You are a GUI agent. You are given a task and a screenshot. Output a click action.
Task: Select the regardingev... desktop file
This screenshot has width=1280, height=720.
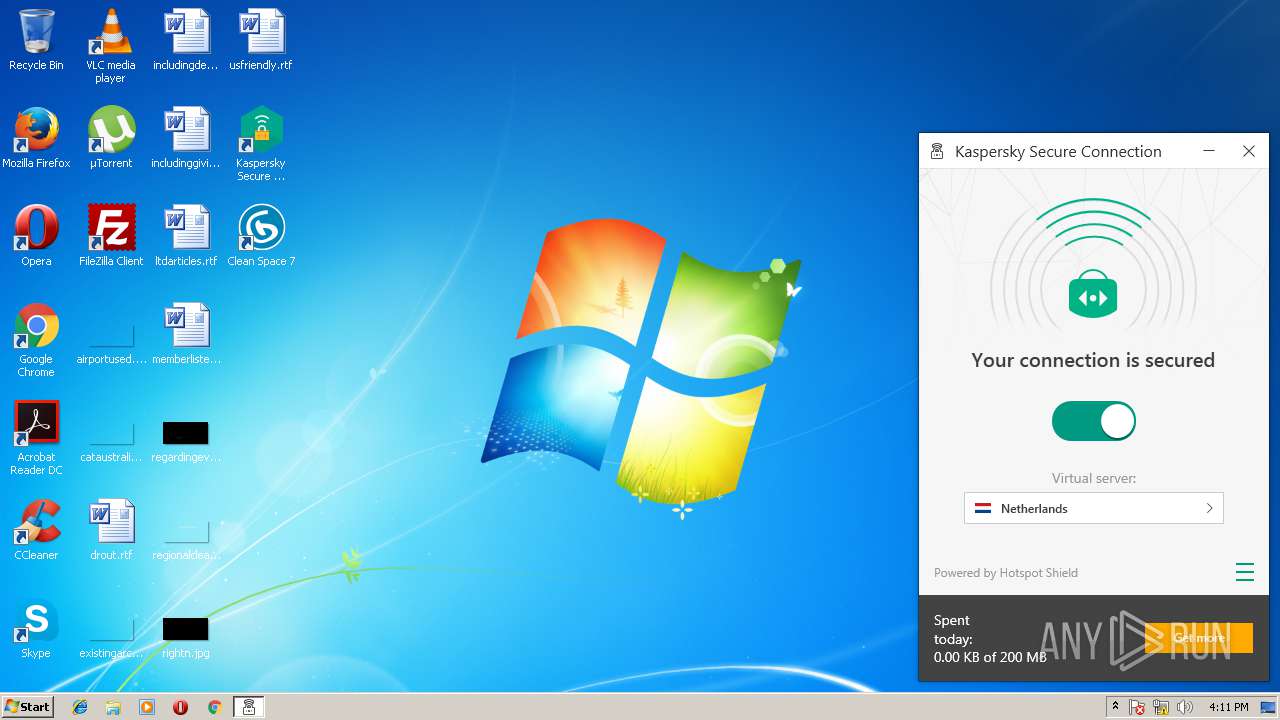pos(186,440)
